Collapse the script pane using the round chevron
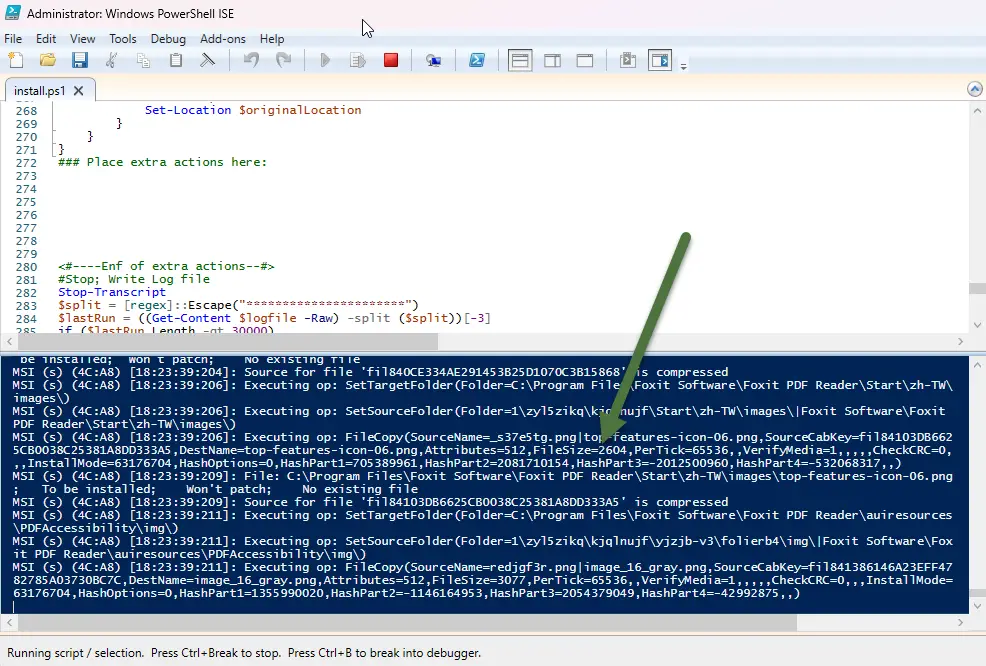 [x=974, y=90]
